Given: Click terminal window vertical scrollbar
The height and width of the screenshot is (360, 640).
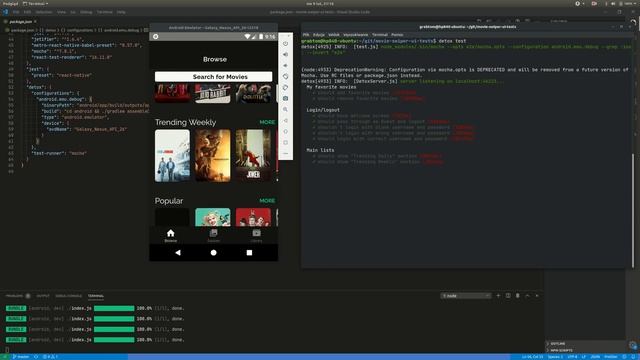Looking at the screenshot, I should 633,210.
